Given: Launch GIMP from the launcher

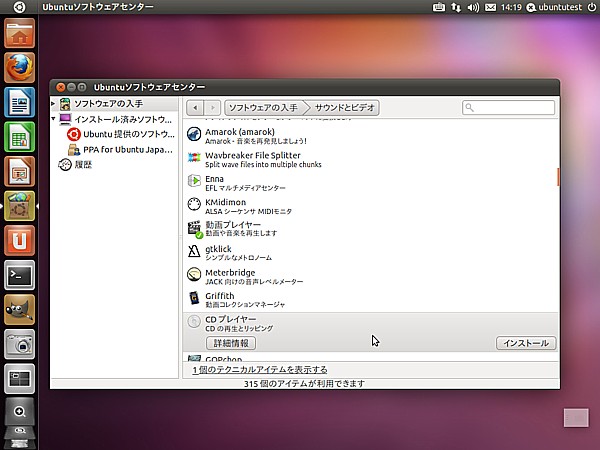Looking at the screenshot, I should tap(20, 310).
